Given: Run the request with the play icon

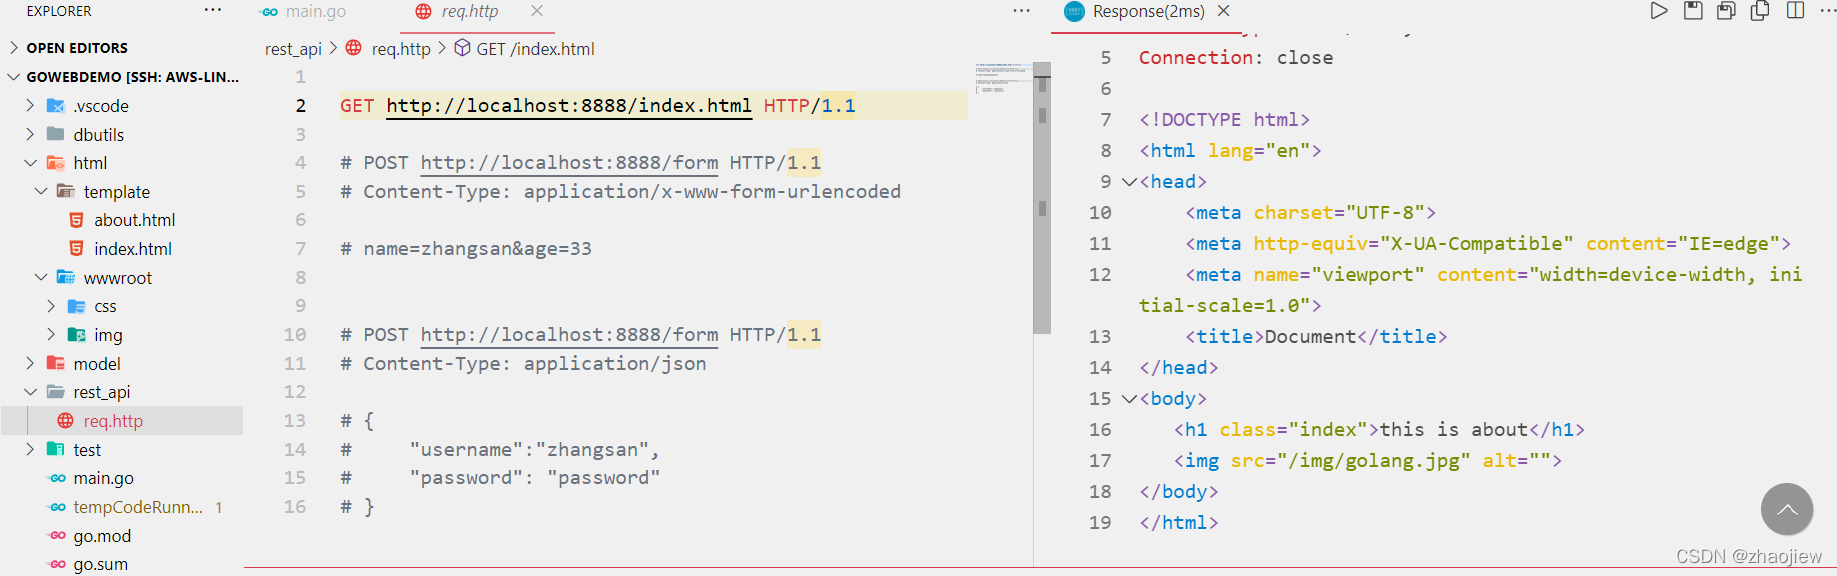Looking at the screenshot, I should [1659, 11].
